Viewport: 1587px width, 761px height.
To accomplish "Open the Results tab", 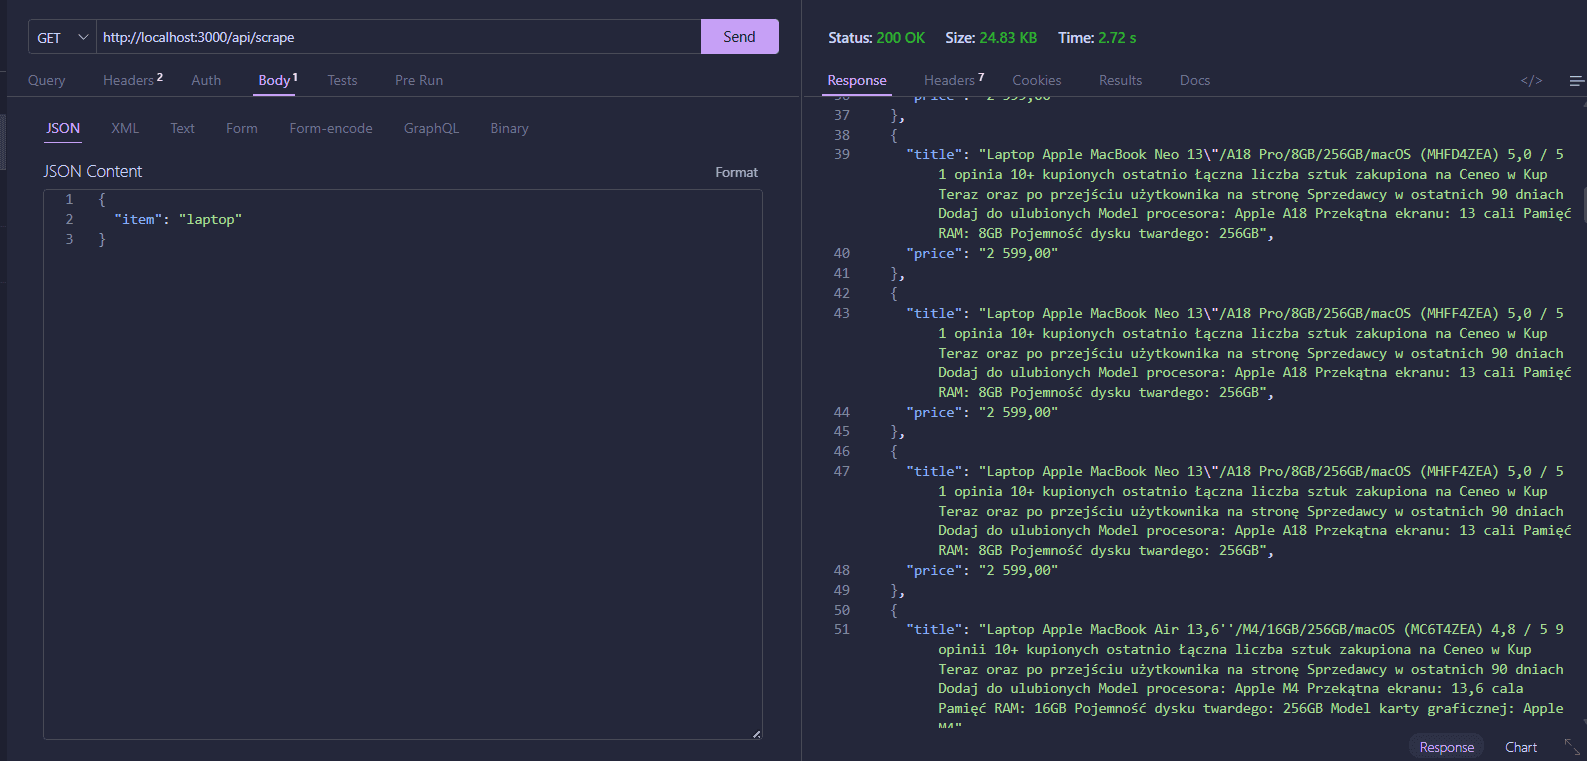I will point(1120,80).
